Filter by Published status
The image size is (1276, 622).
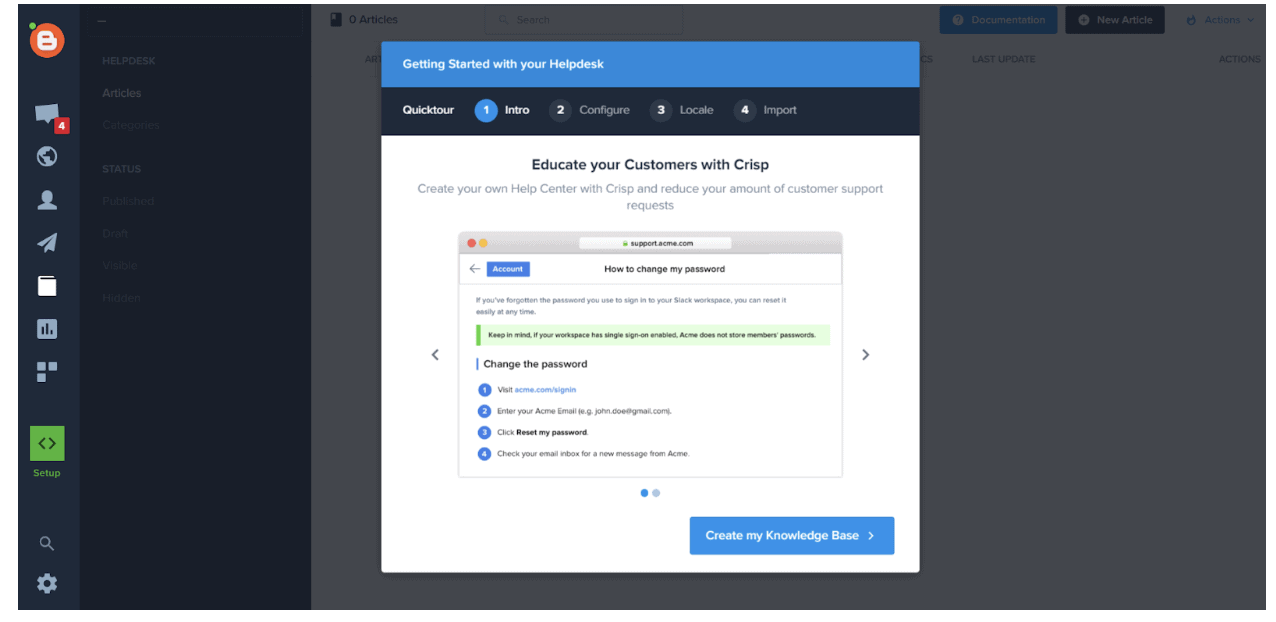(128, 201)
